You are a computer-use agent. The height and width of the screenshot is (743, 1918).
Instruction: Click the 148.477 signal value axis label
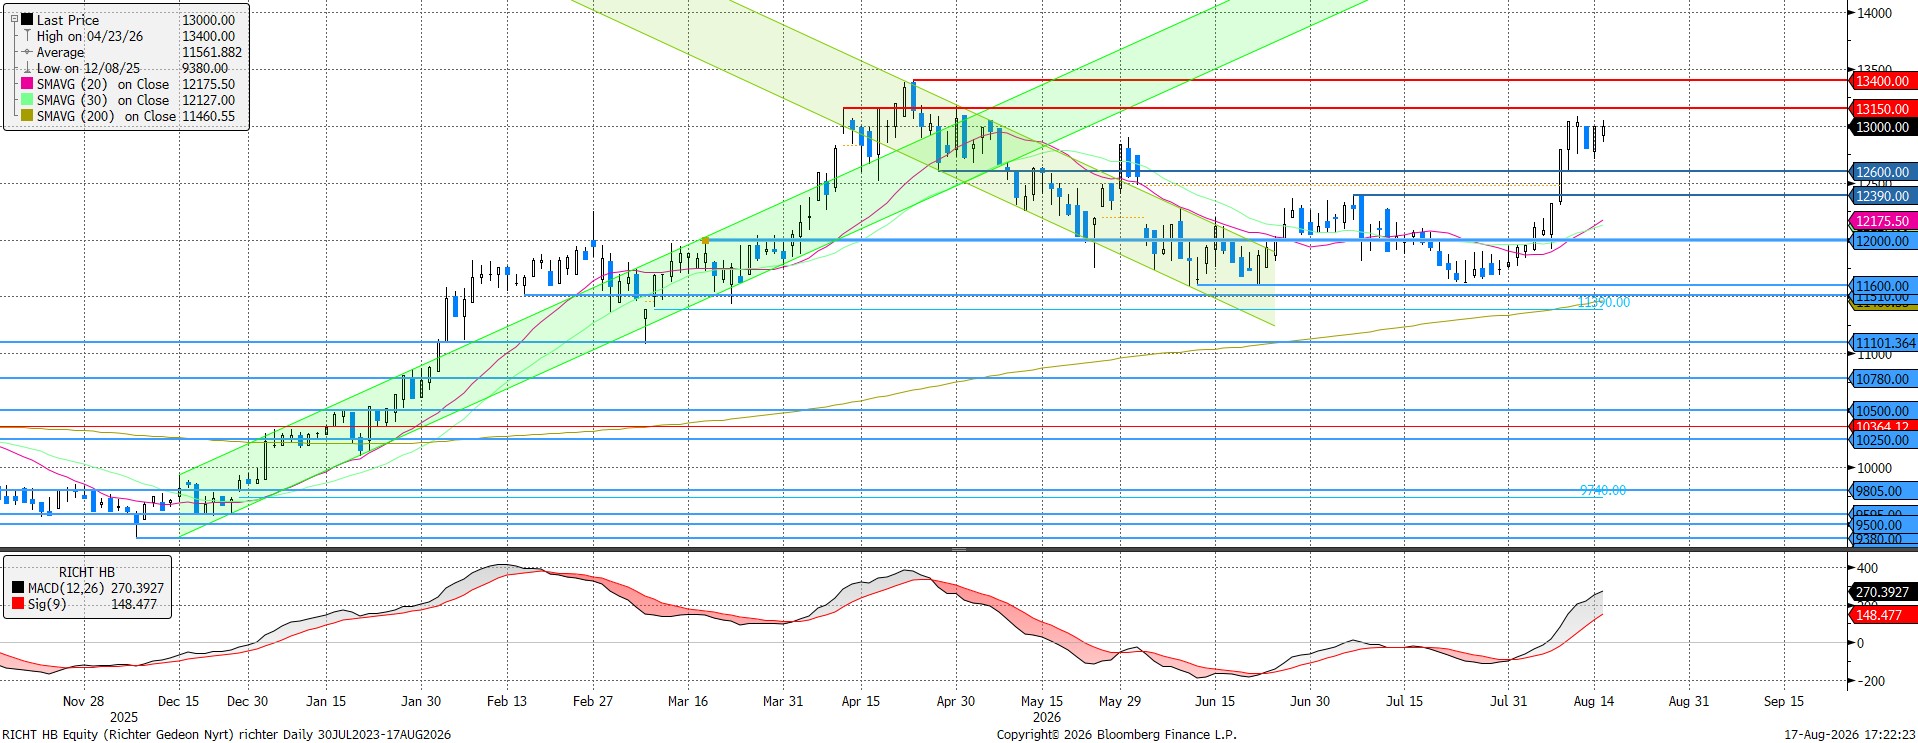(1880, 615)
